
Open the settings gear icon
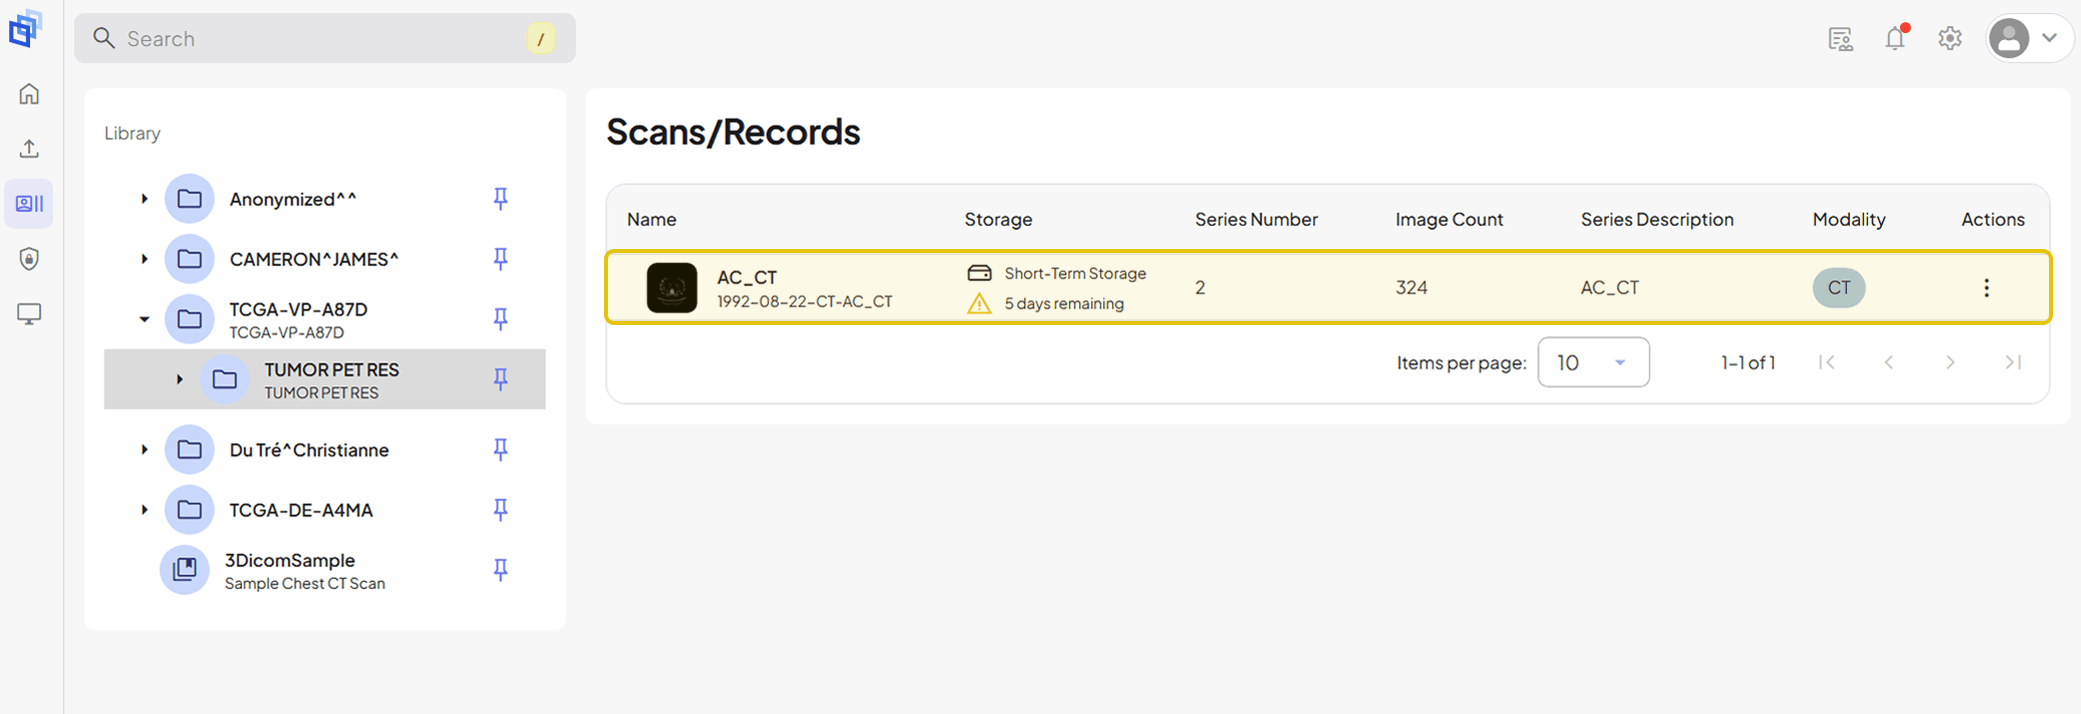pos(1950,38)
